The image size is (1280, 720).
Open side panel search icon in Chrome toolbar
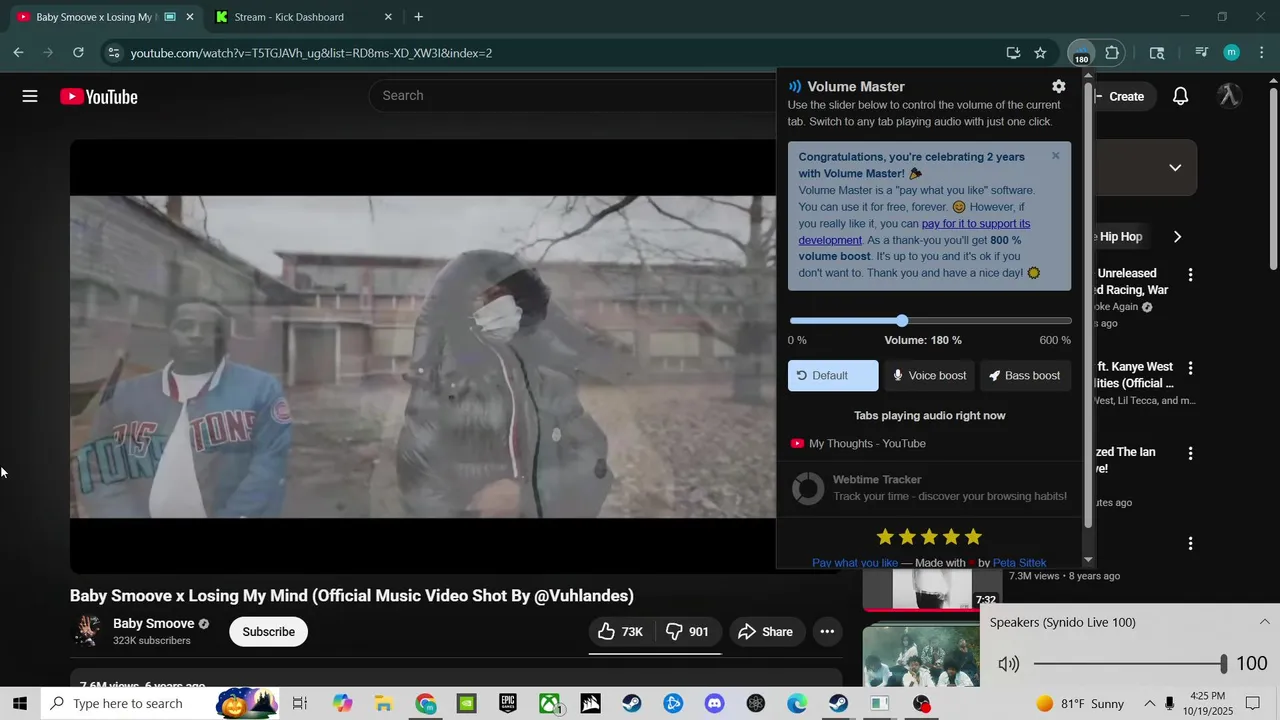tap(1157, 53)
